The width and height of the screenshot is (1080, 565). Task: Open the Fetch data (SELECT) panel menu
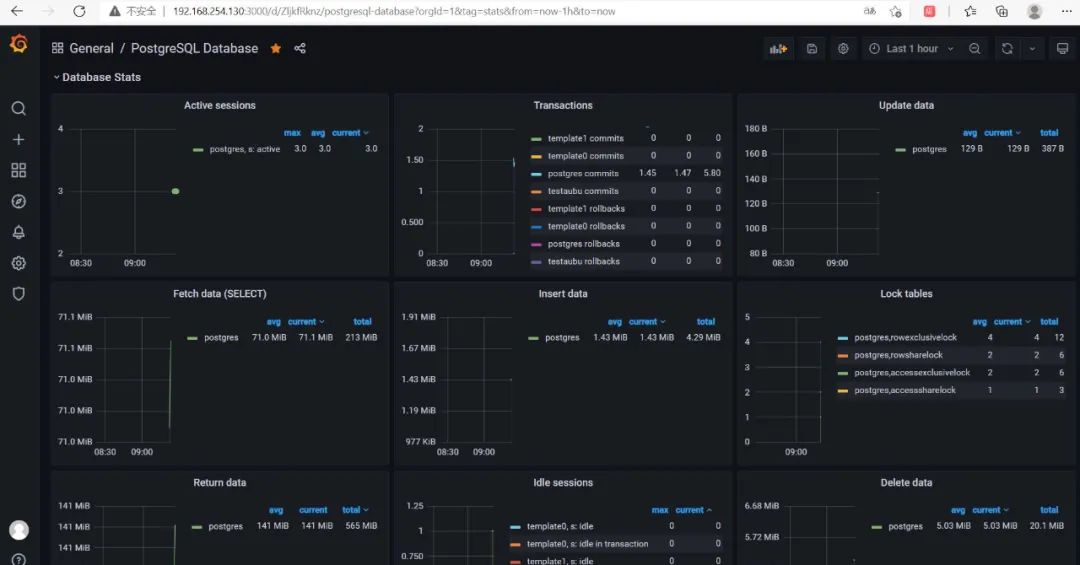point(220,294)
